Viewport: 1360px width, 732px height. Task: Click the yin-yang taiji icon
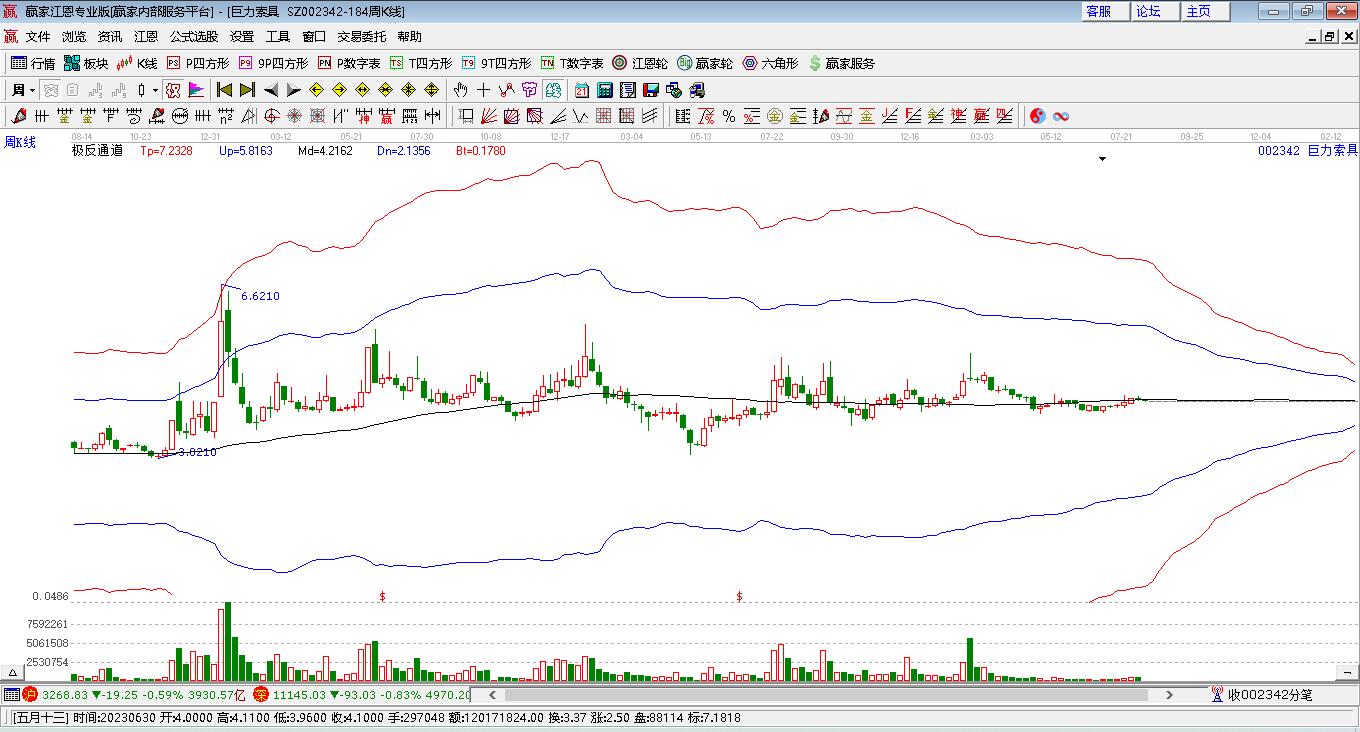pos(1037,116)
